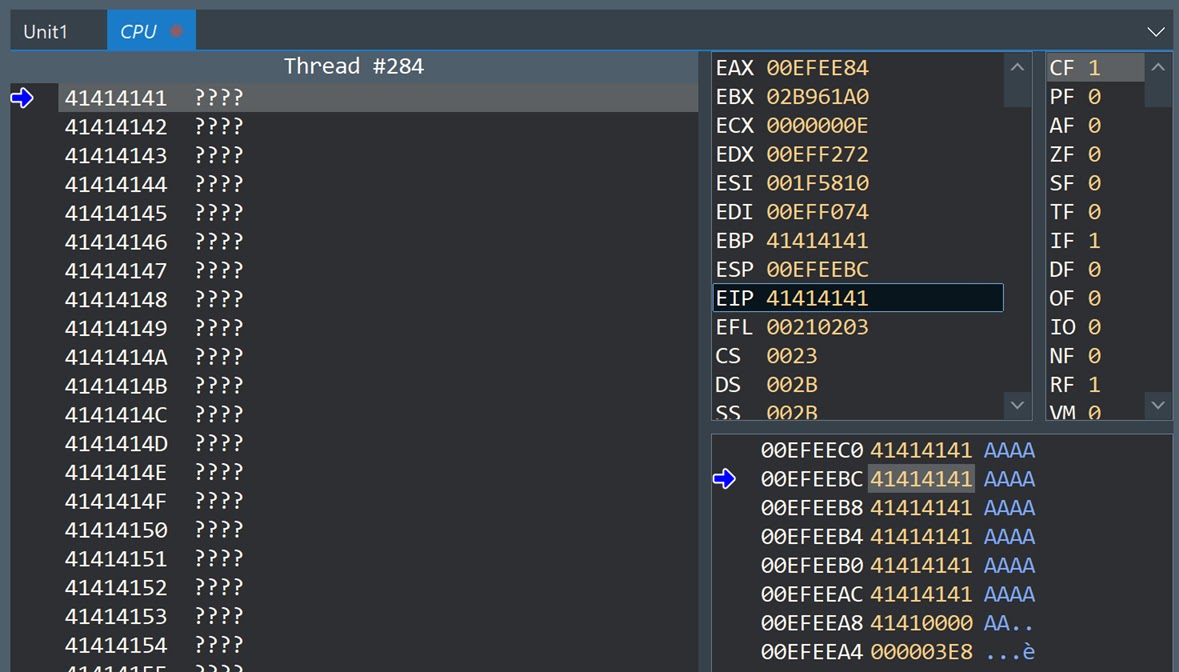The image size is (1179, 672).
Task: Select disassembly row 41414152
Action: click(x=378, y=588)
